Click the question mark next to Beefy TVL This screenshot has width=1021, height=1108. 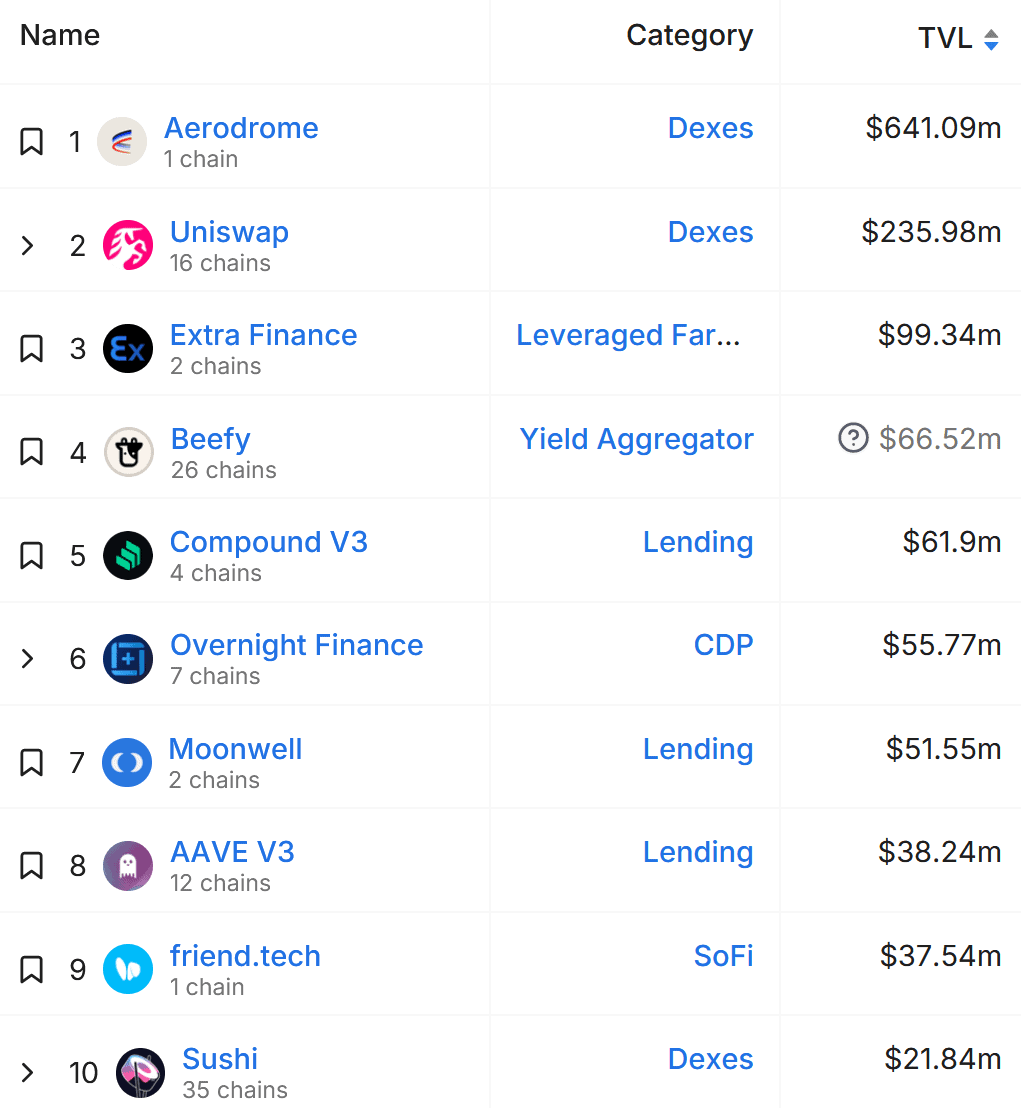pos(853,438)
